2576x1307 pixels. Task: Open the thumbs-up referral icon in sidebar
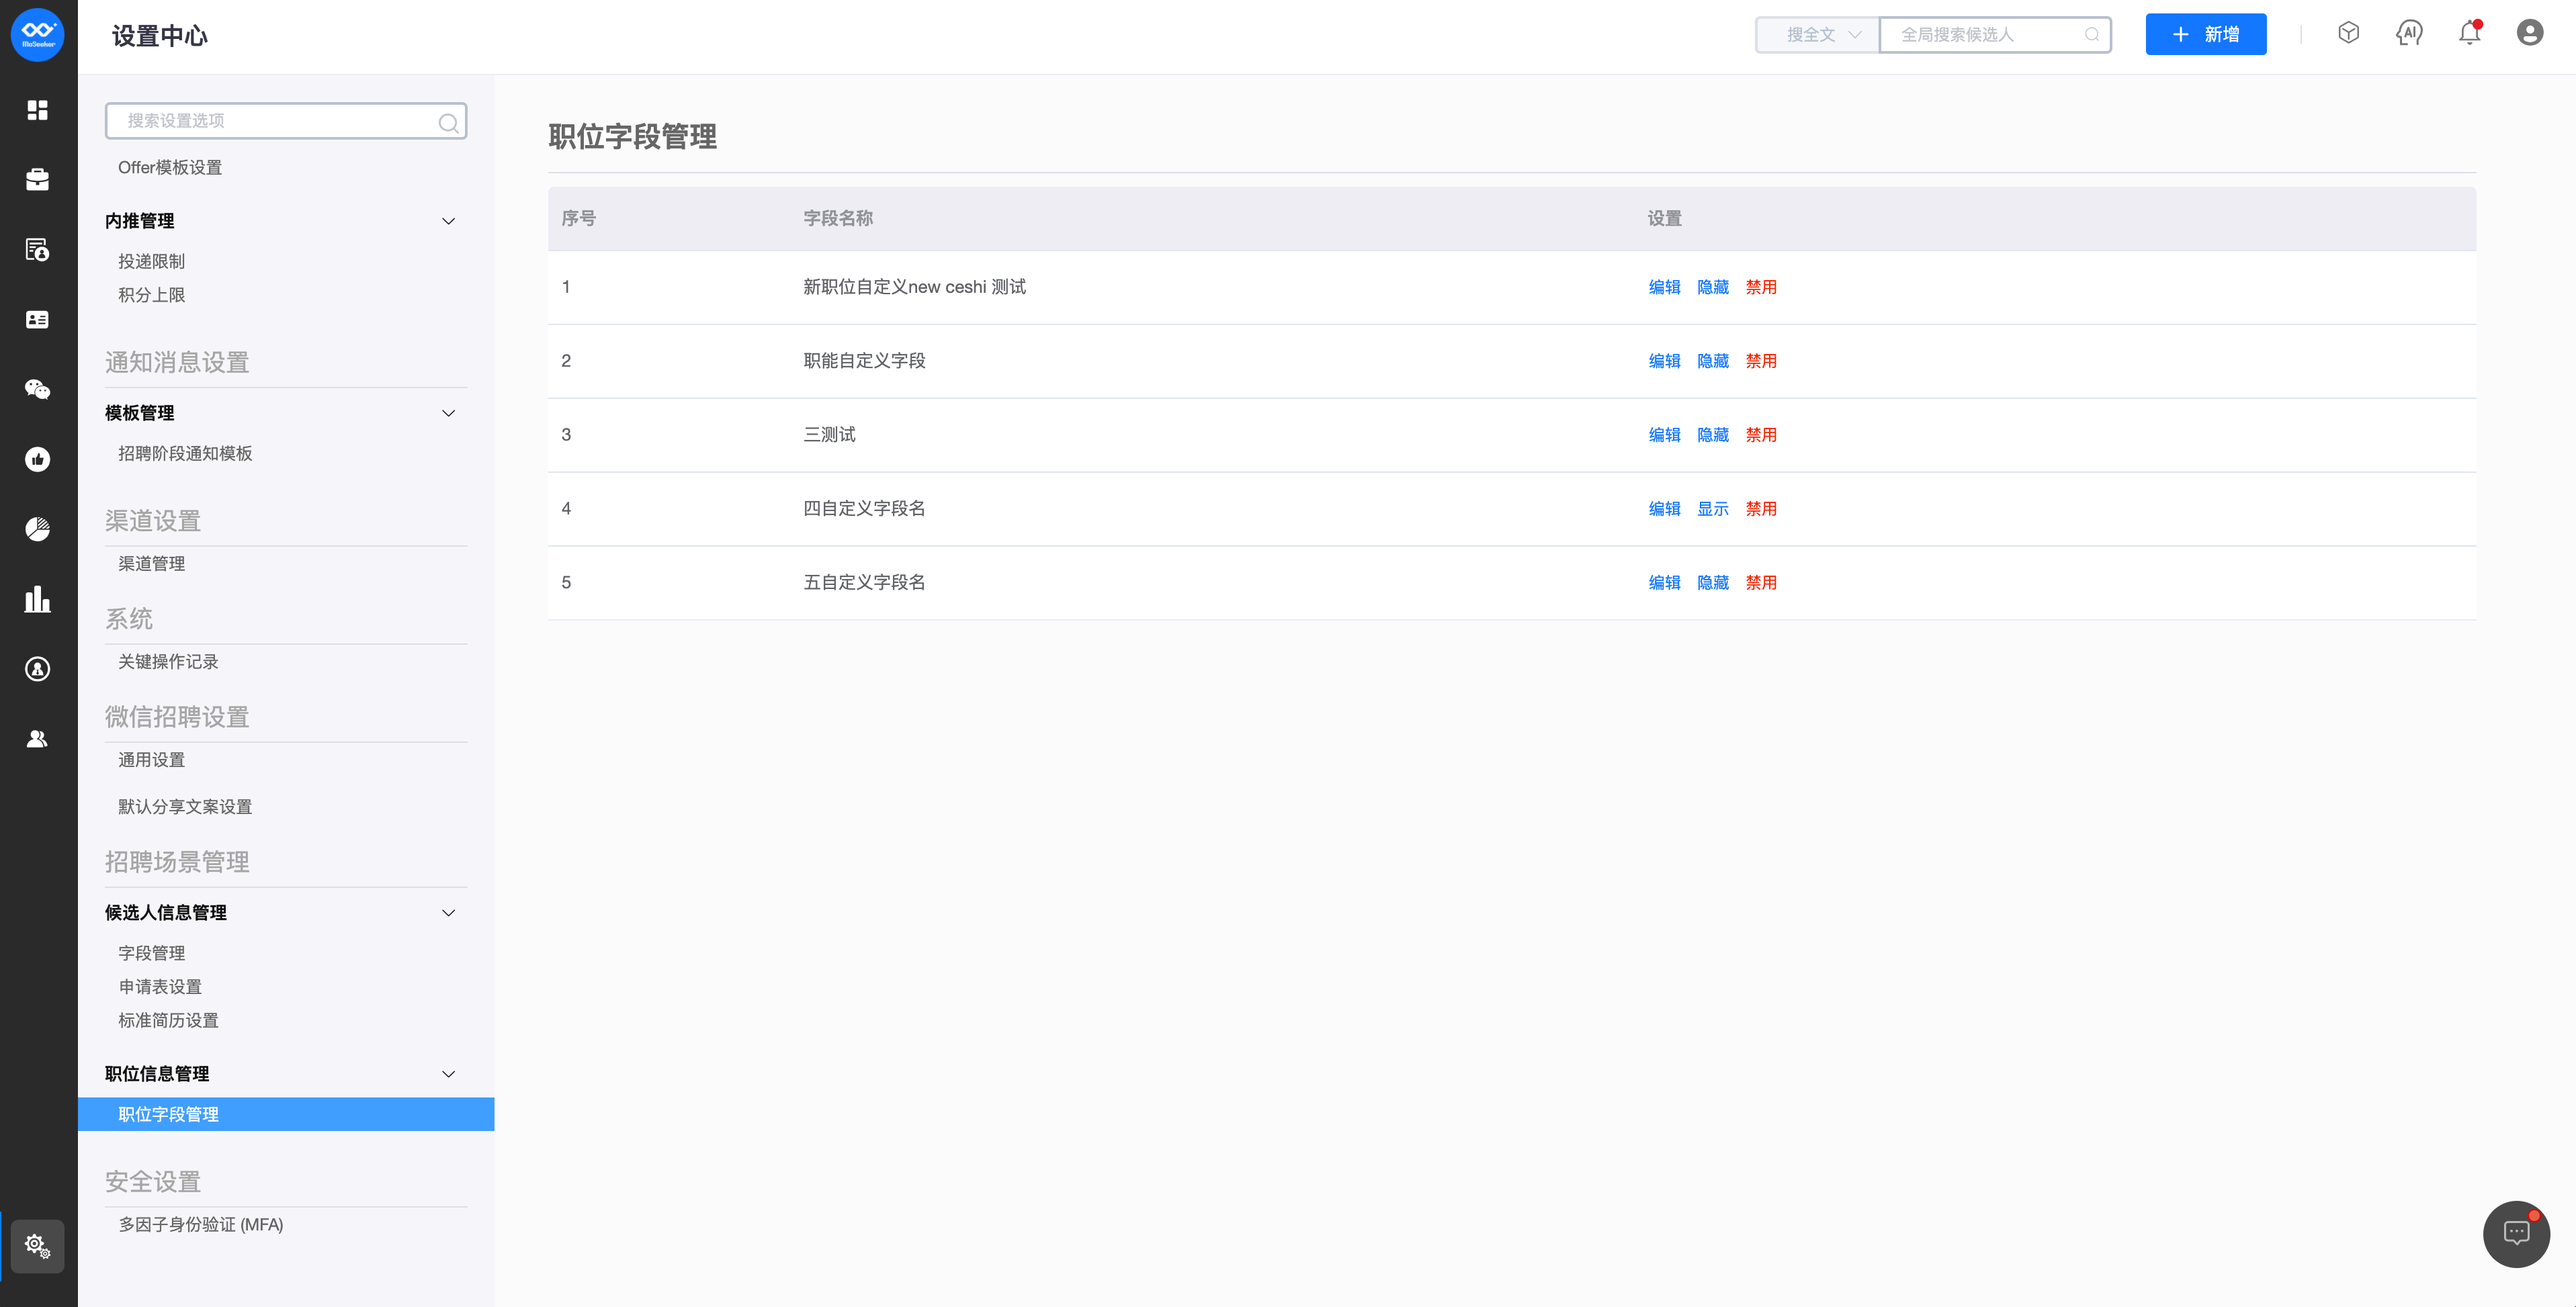pyautogui.click(x=38, y=460)
